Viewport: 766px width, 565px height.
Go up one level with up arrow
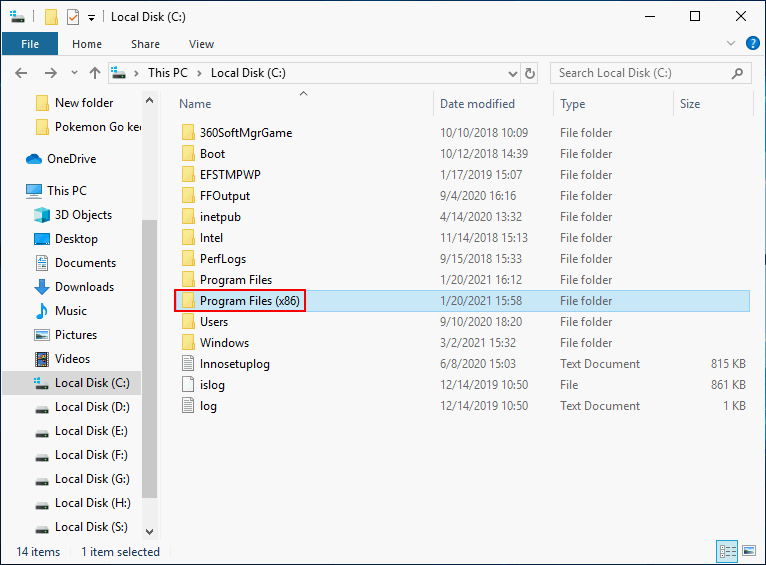tap(95, 73)
